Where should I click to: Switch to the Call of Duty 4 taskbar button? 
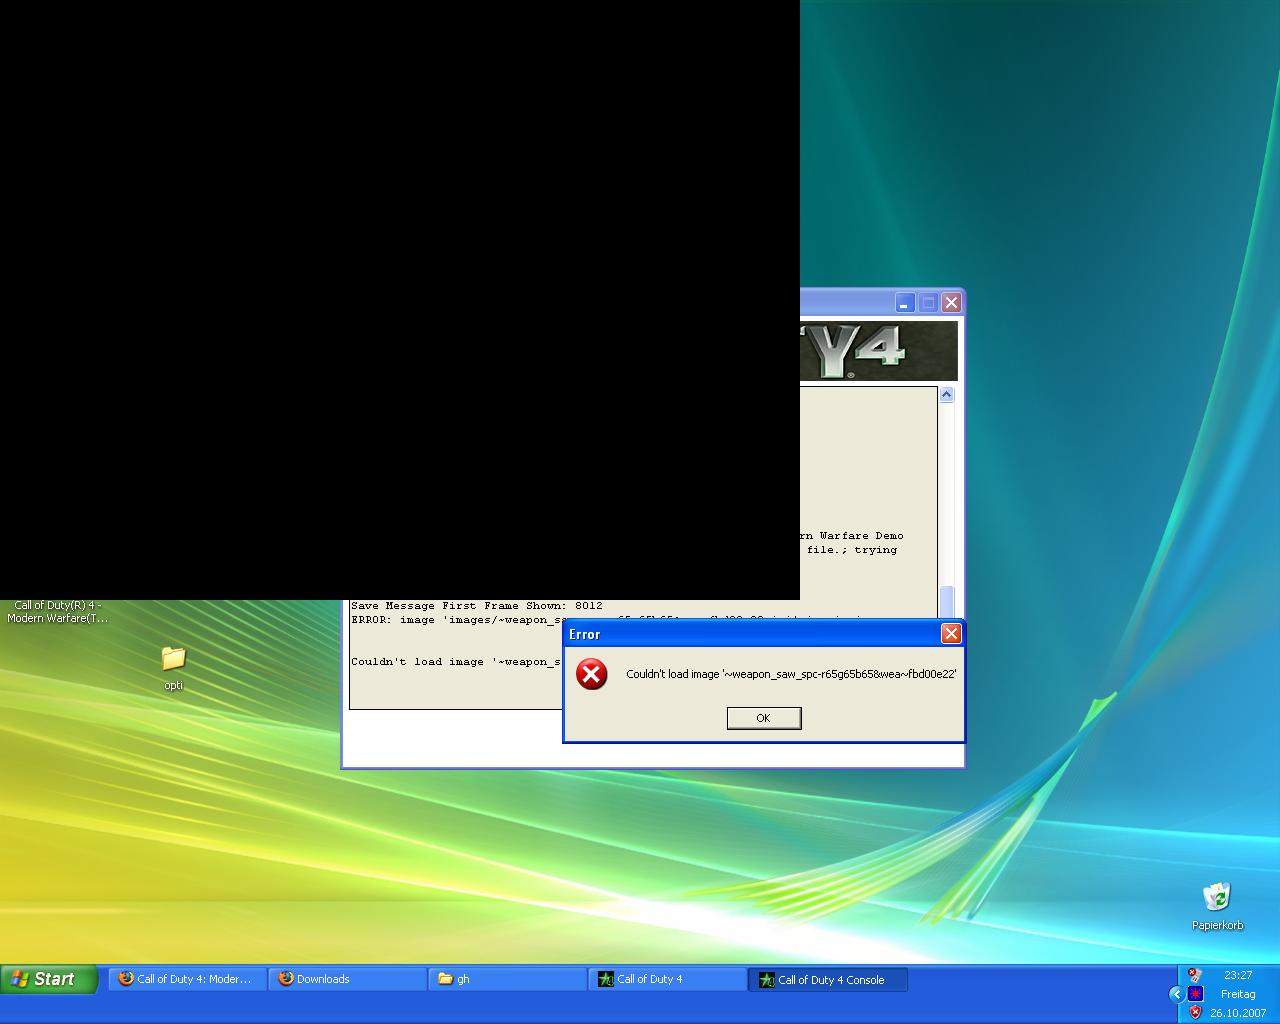click(x=667, y=979)
